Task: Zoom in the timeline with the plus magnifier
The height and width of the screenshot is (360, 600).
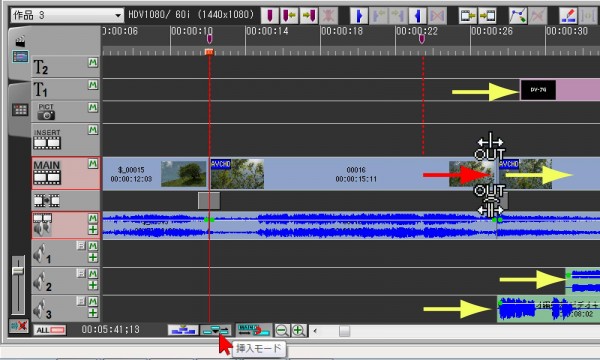Action: point(299,330)
